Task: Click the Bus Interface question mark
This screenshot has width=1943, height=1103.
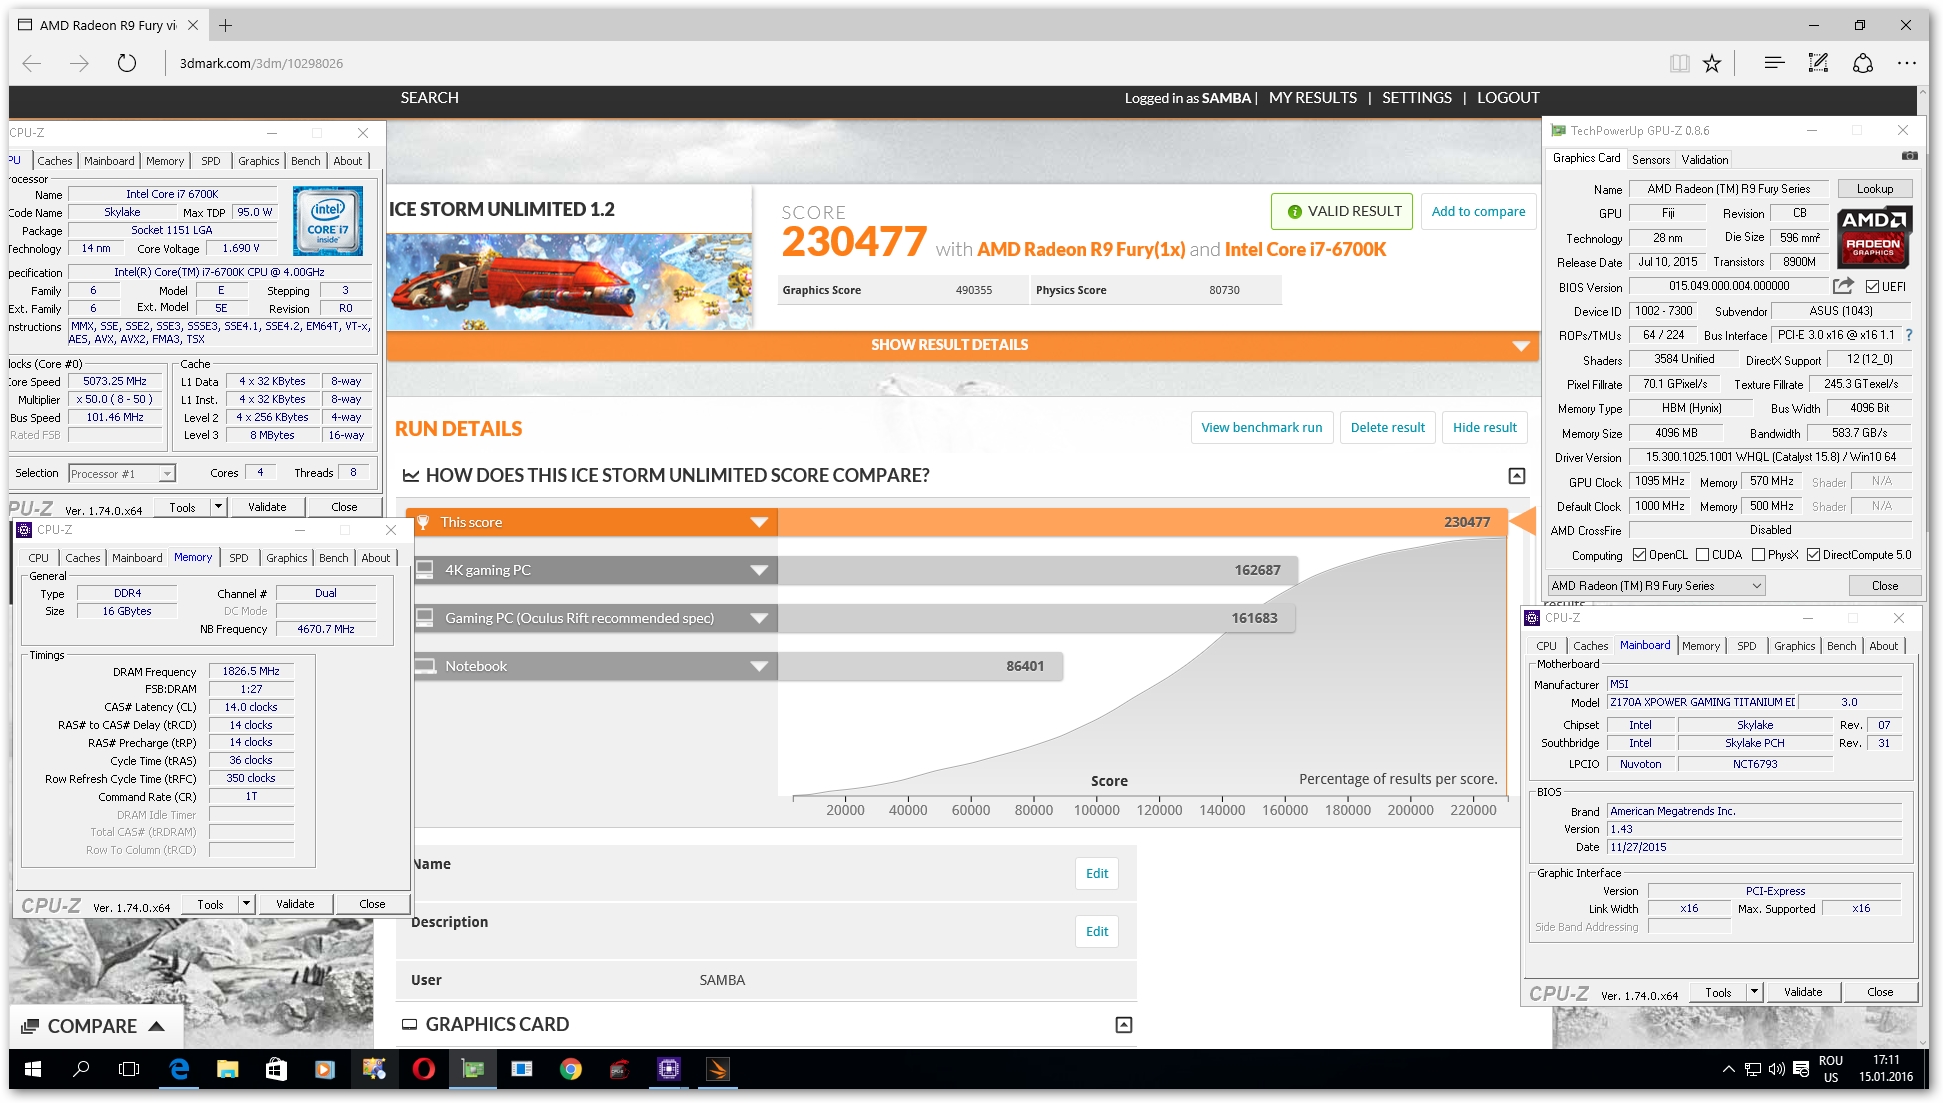Action: [1908, 335]
